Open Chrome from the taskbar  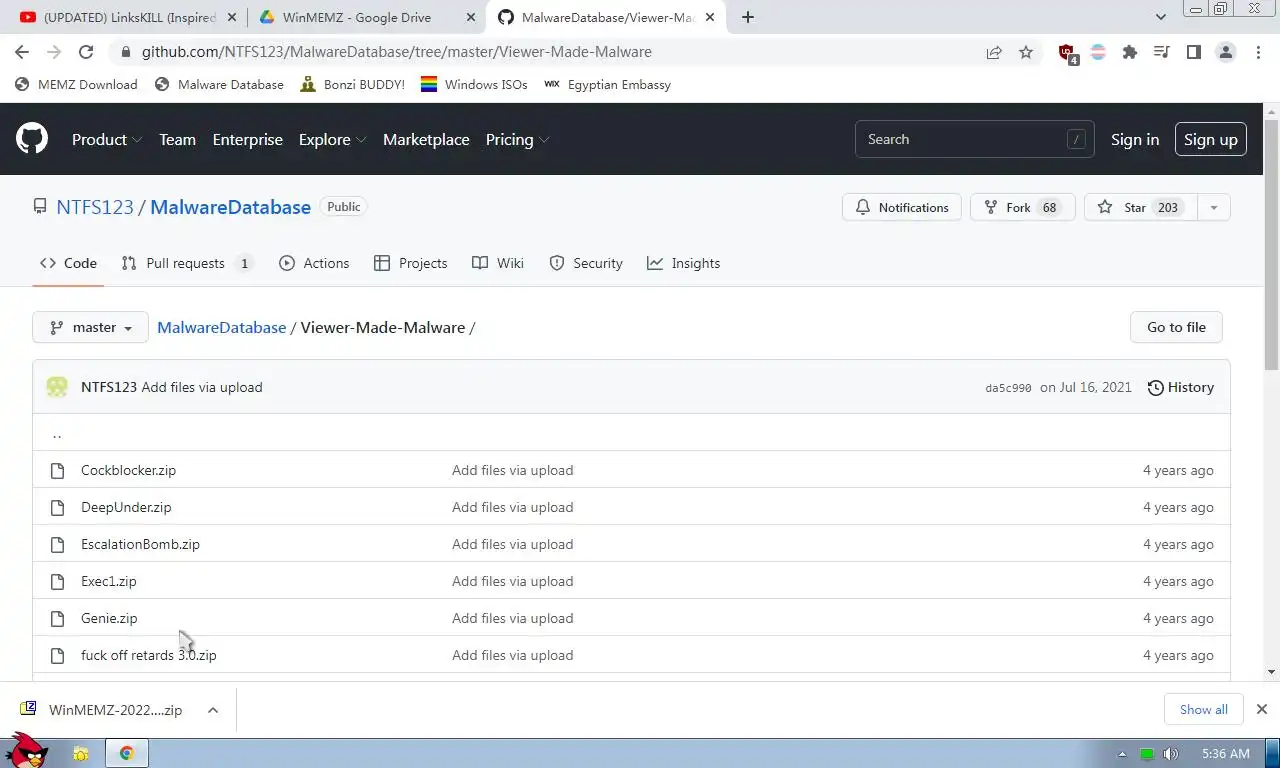tap(126, 753)
